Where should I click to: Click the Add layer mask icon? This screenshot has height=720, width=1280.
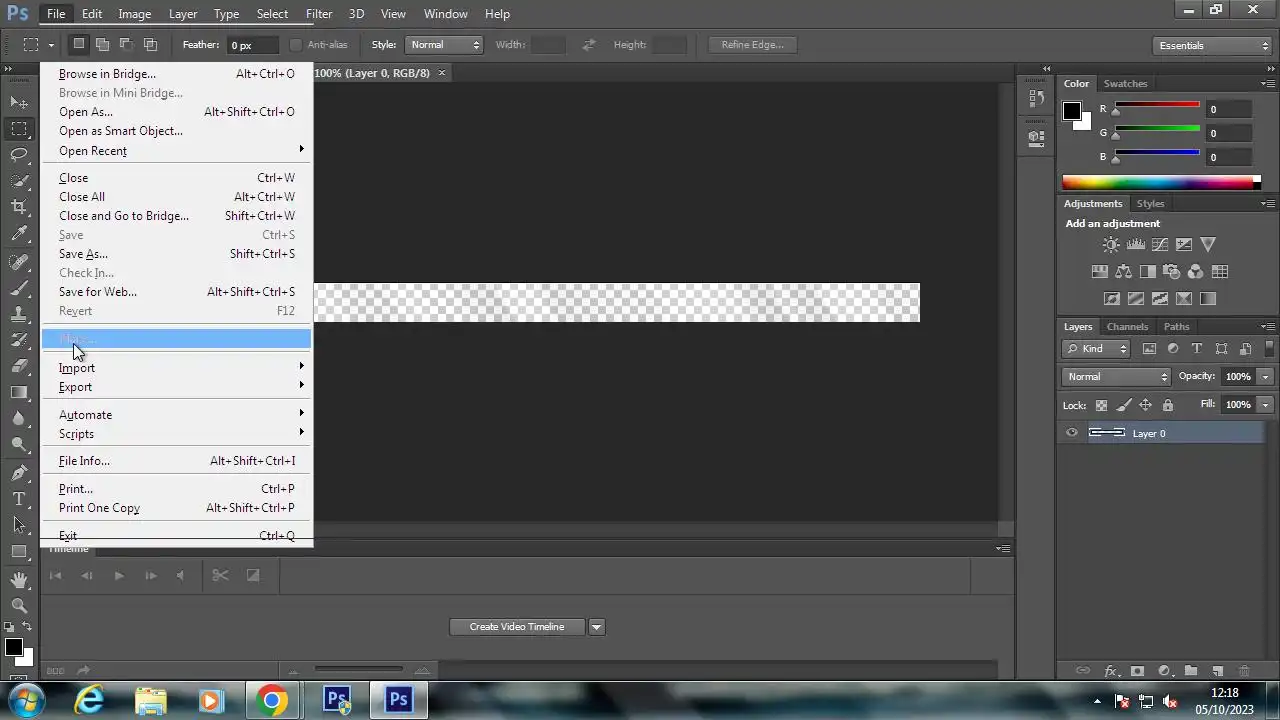1137,671
